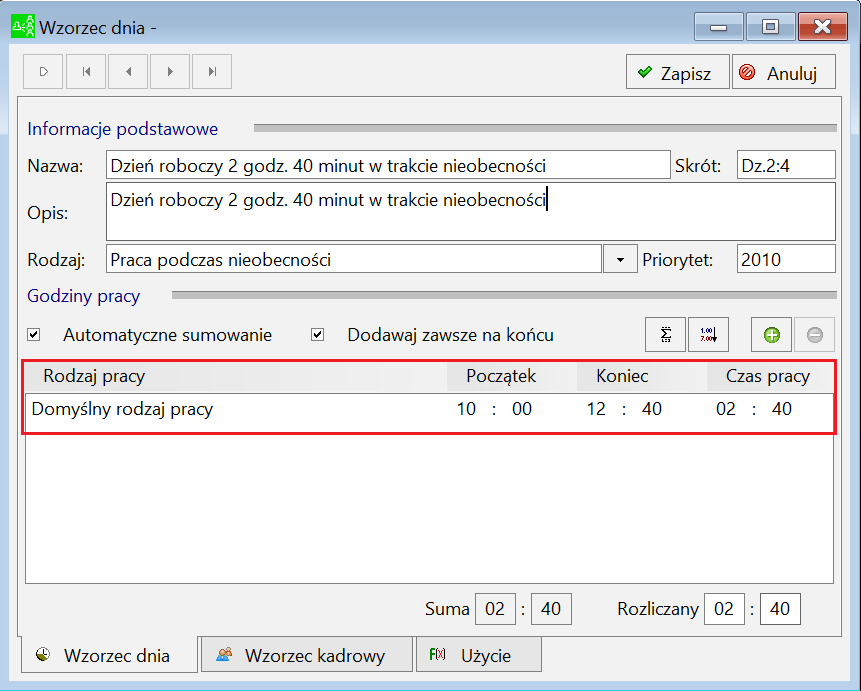The height and width of the screenshot is (691, 861).
Task: Go to the next record
Action: tap(170, 71)
